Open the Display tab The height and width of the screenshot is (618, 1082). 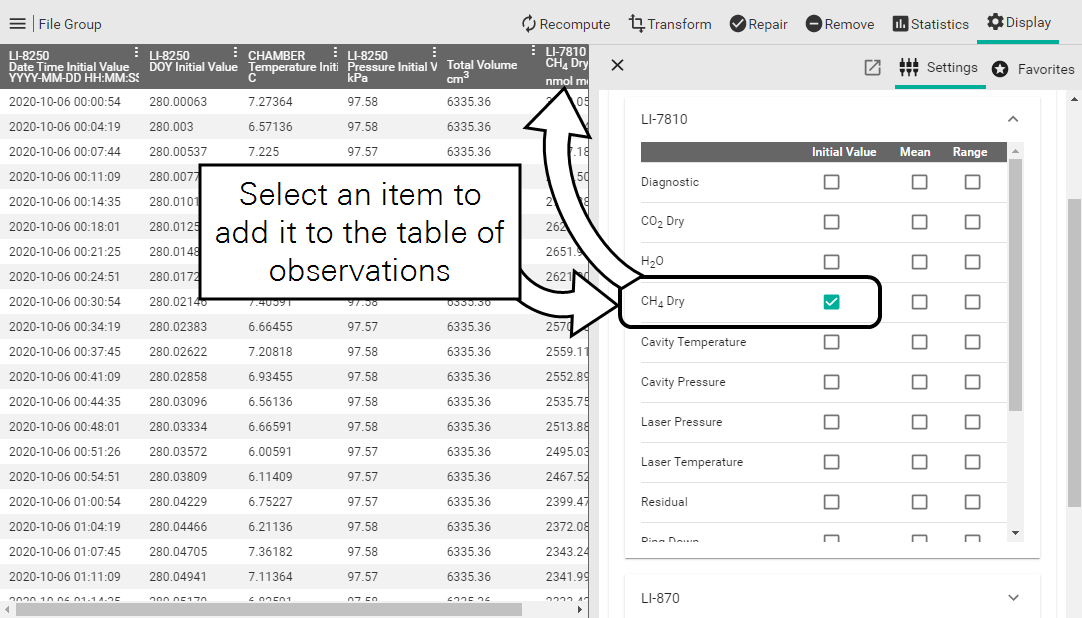pyautogui.click(x=1019, y=23)
